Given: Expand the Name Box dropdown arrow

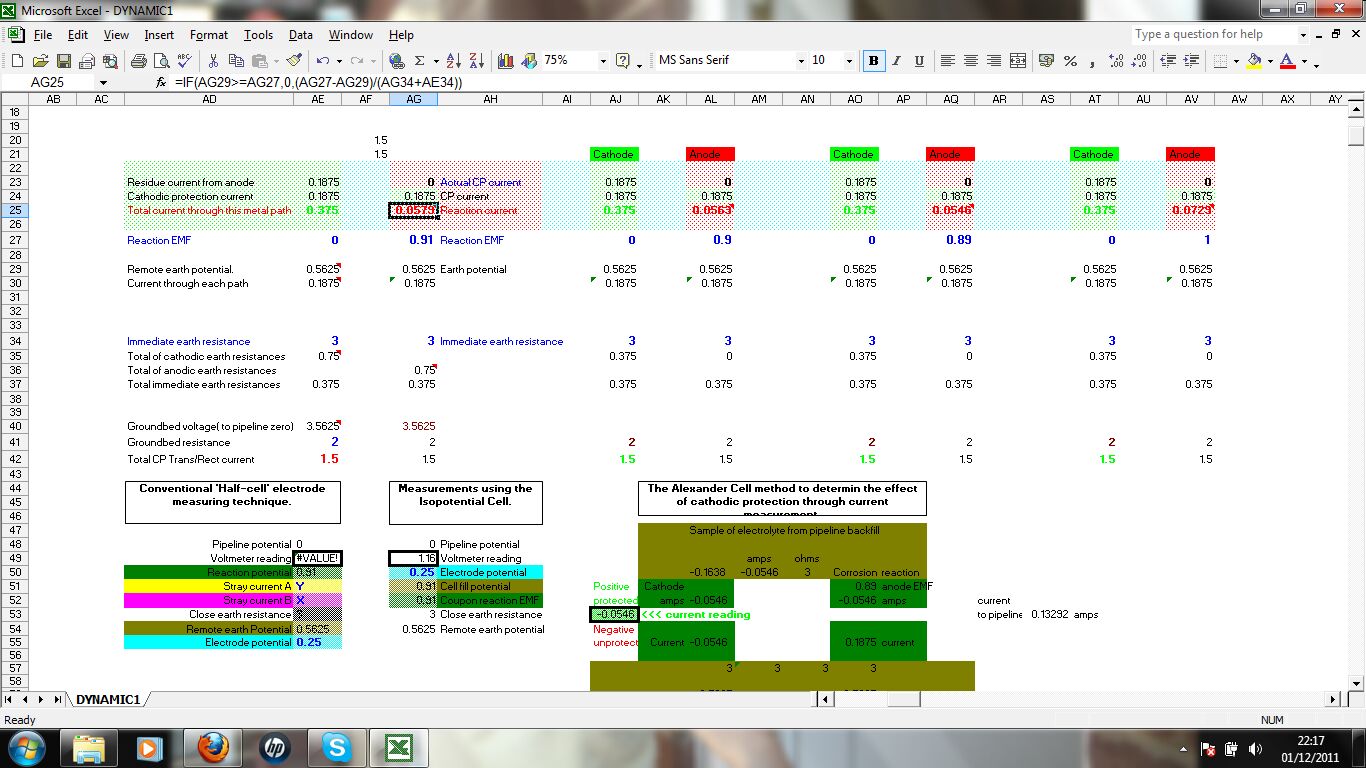Looking at the screenshot, I should pos(102,83).
